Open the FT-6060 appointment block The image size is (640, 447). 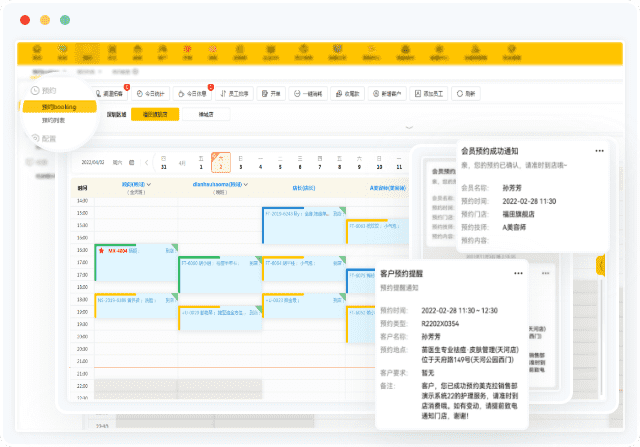click(220, 274)
